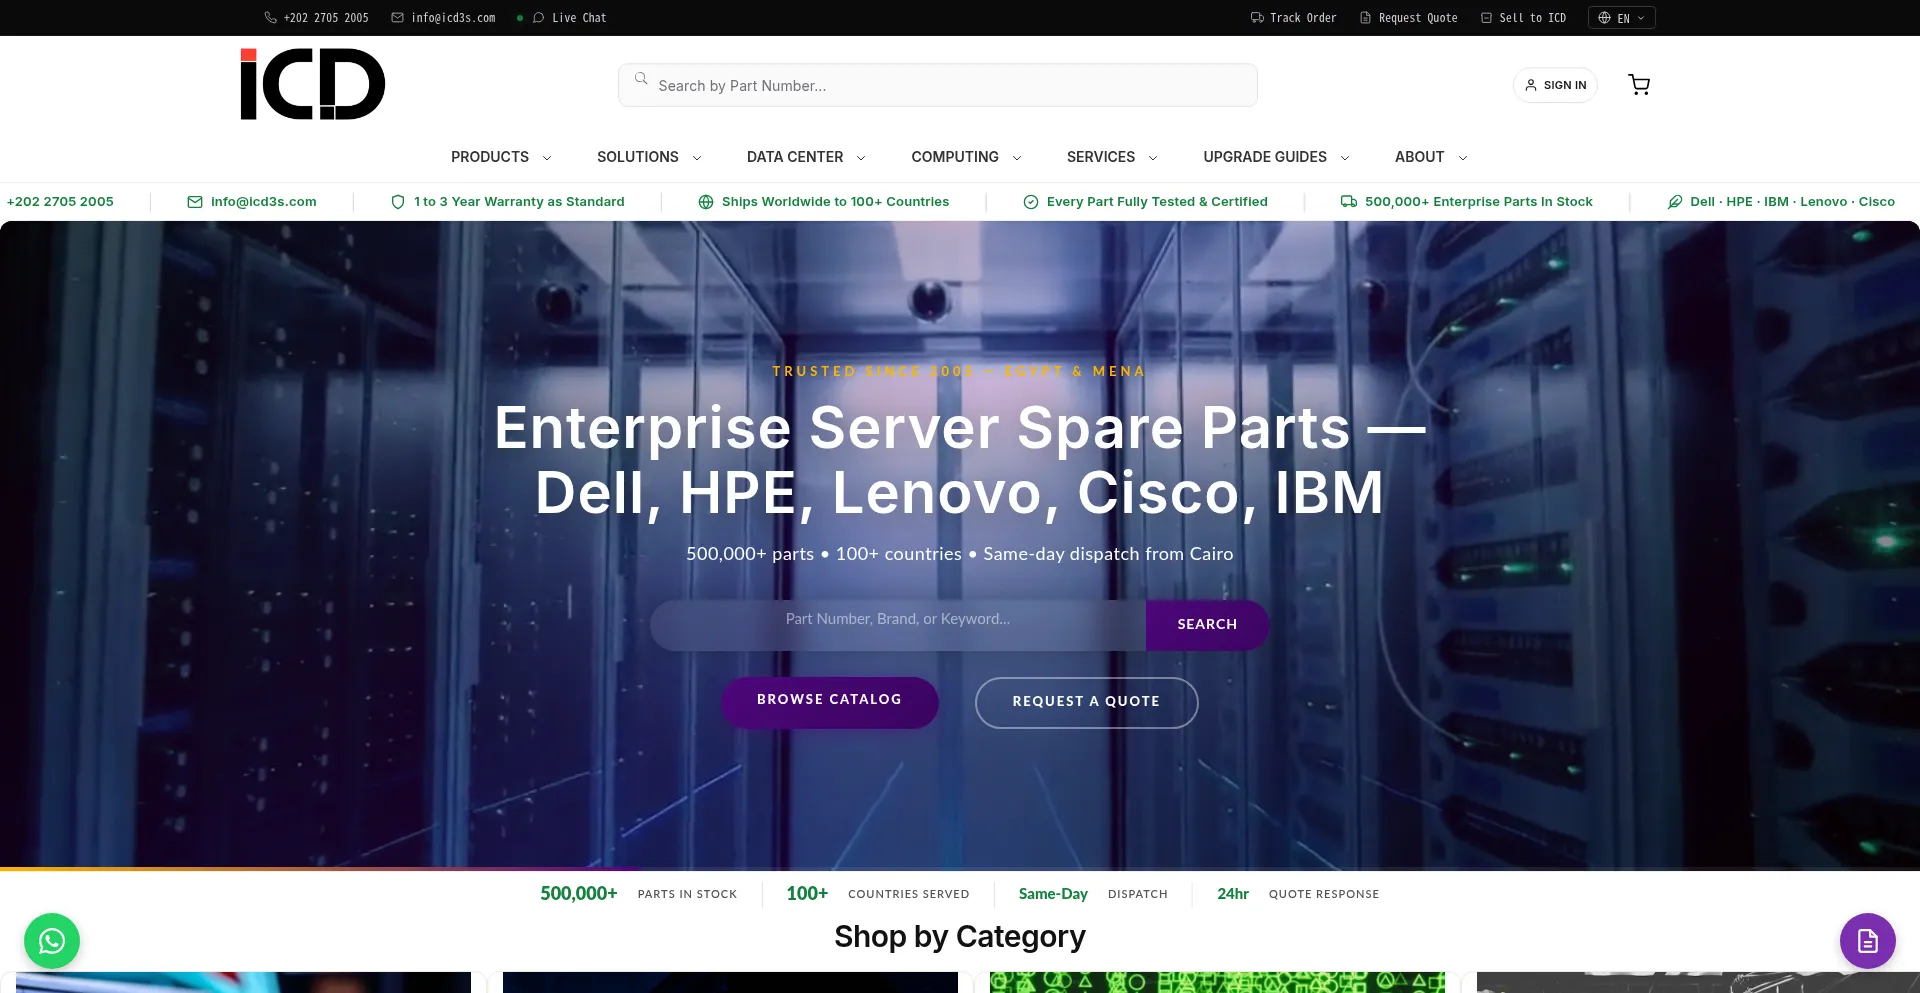The image size is (1920, 993).
Task: Click the leaf icon by Dell HPE IBM
Action: [x=1675, y=202]
